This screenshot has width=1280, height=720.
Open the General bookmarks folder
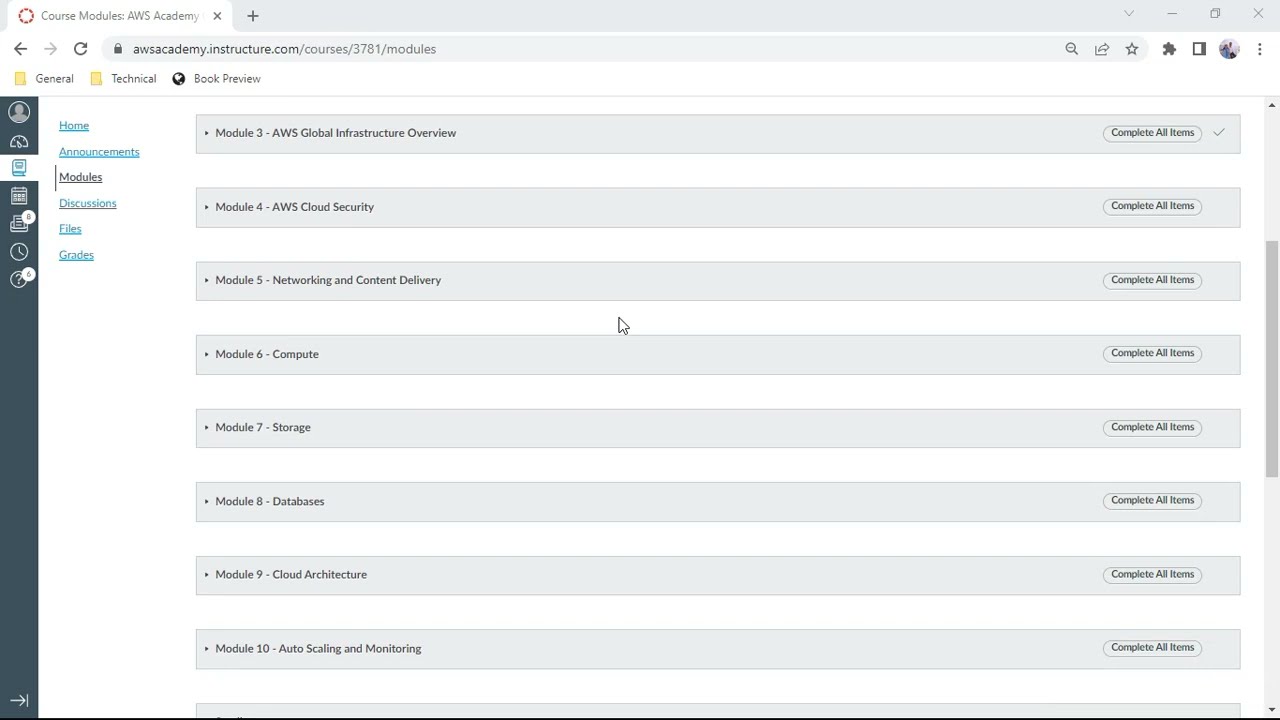click(44, 79)
